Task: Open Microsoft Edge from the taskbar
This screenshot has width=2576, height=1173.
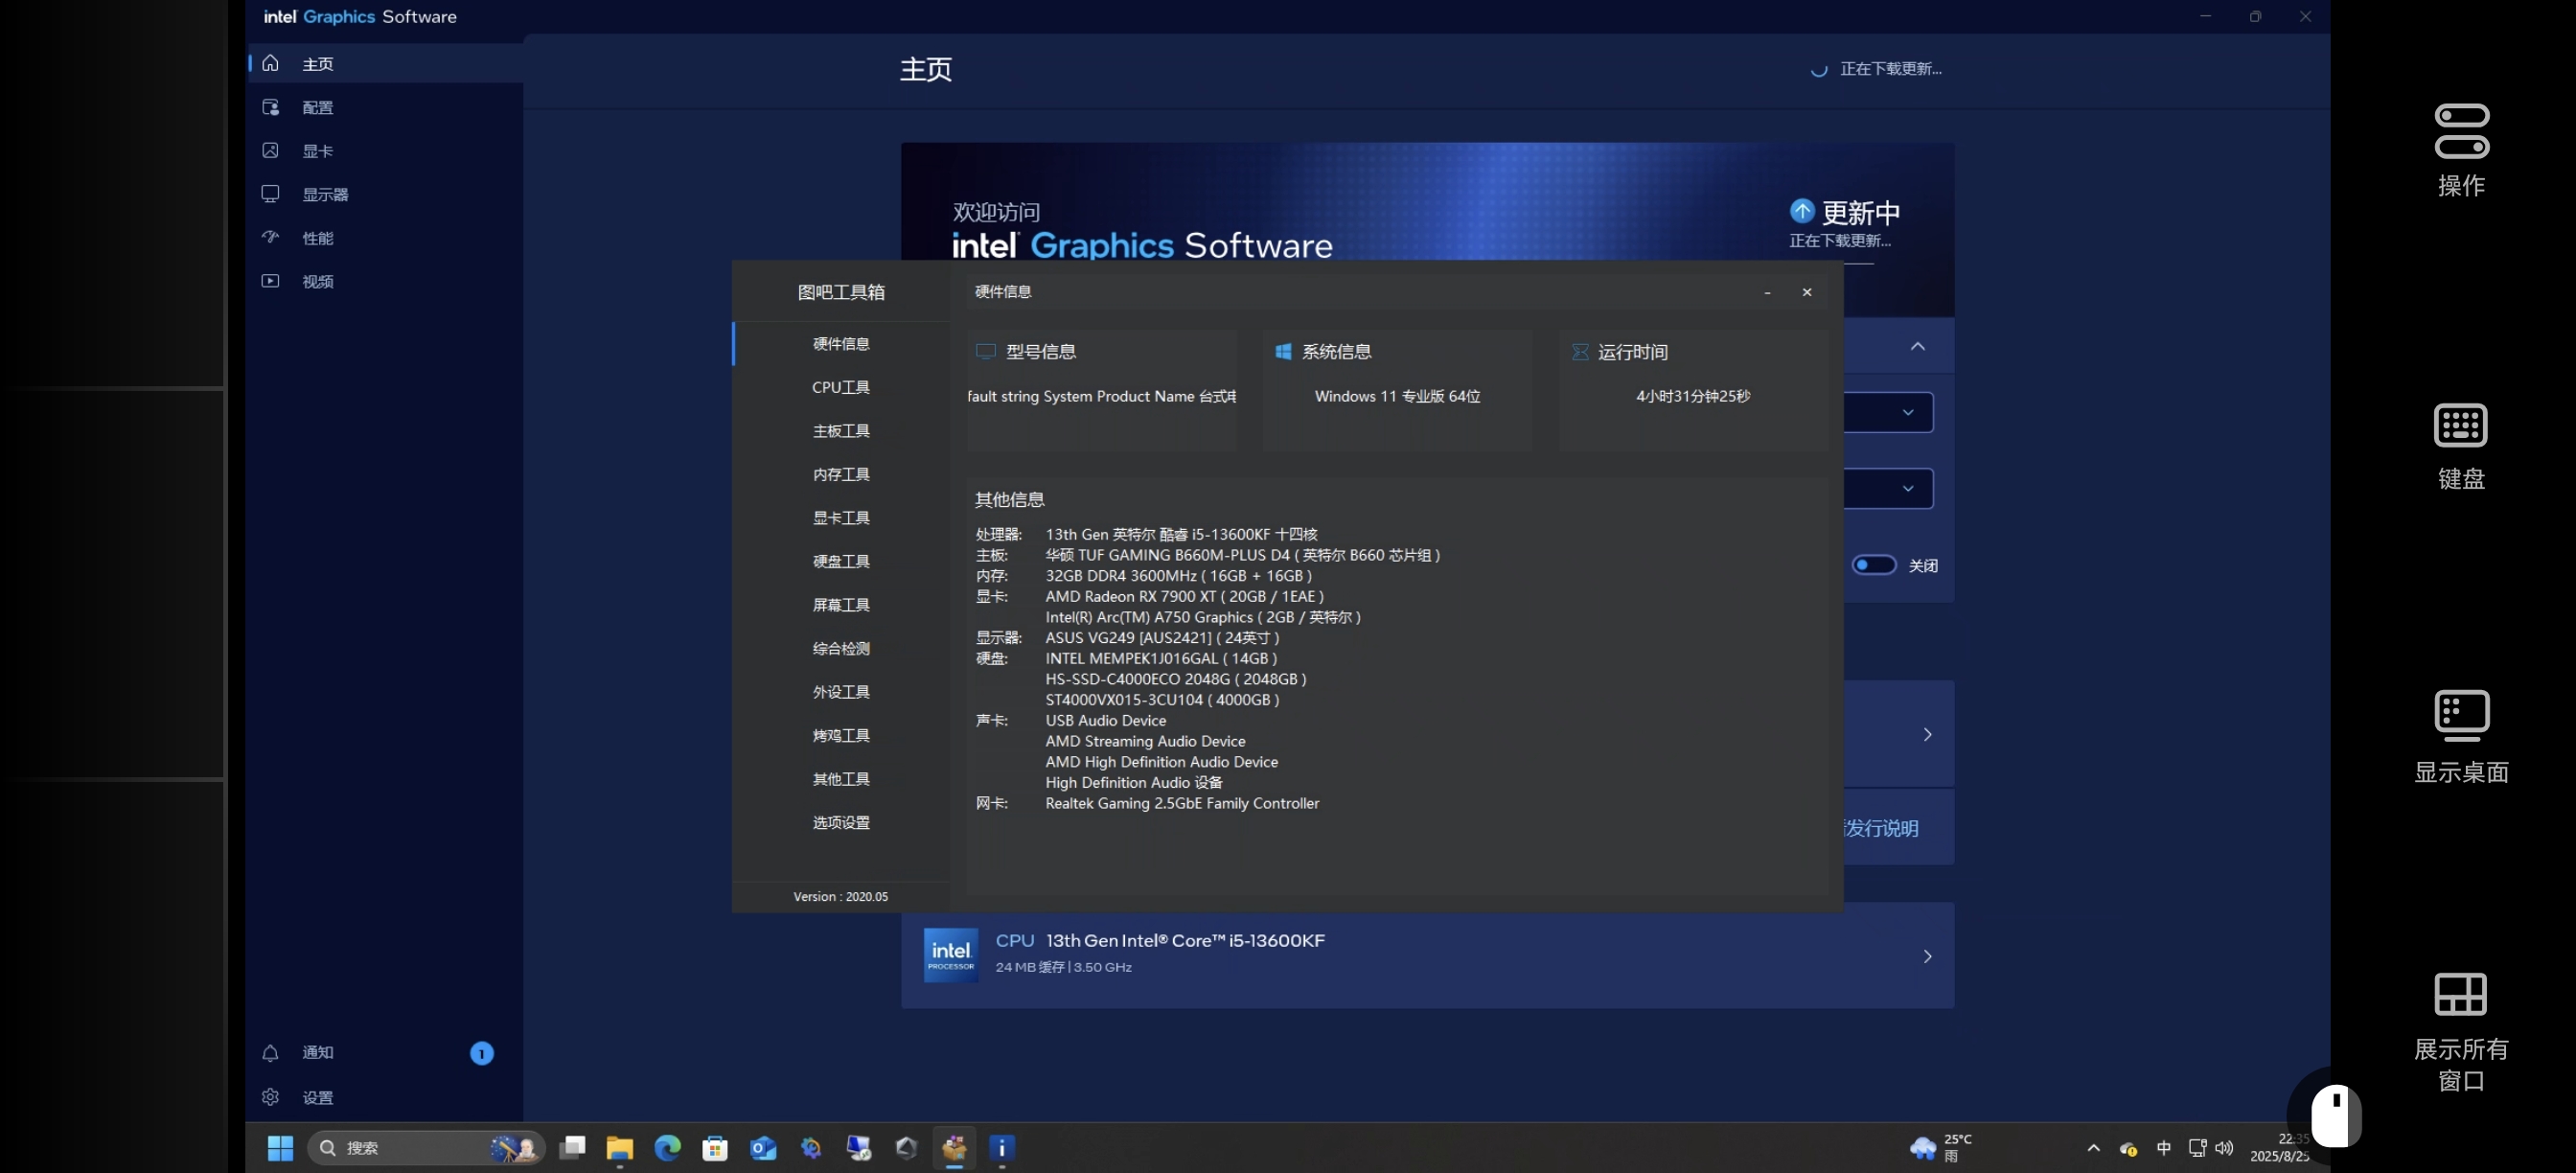Action: (x=667, y=1148)
